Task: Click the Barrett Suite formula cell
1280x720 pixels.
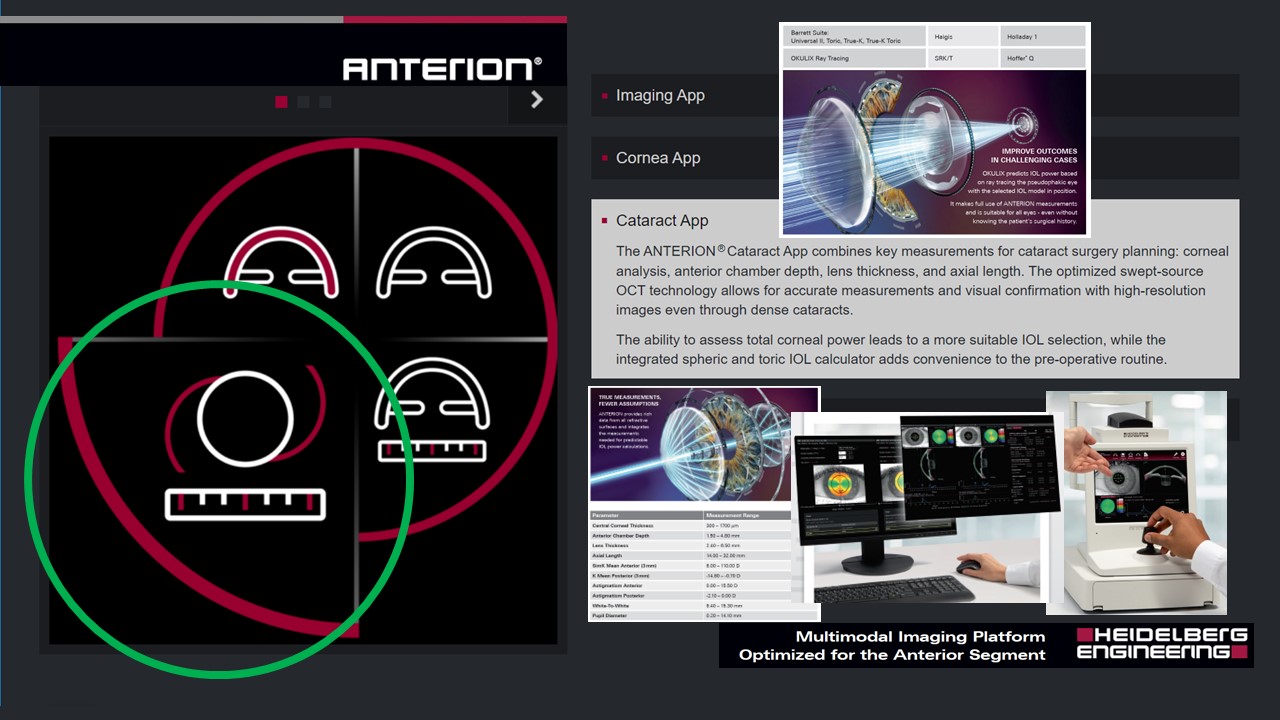Action: click(x=854, y=36)
